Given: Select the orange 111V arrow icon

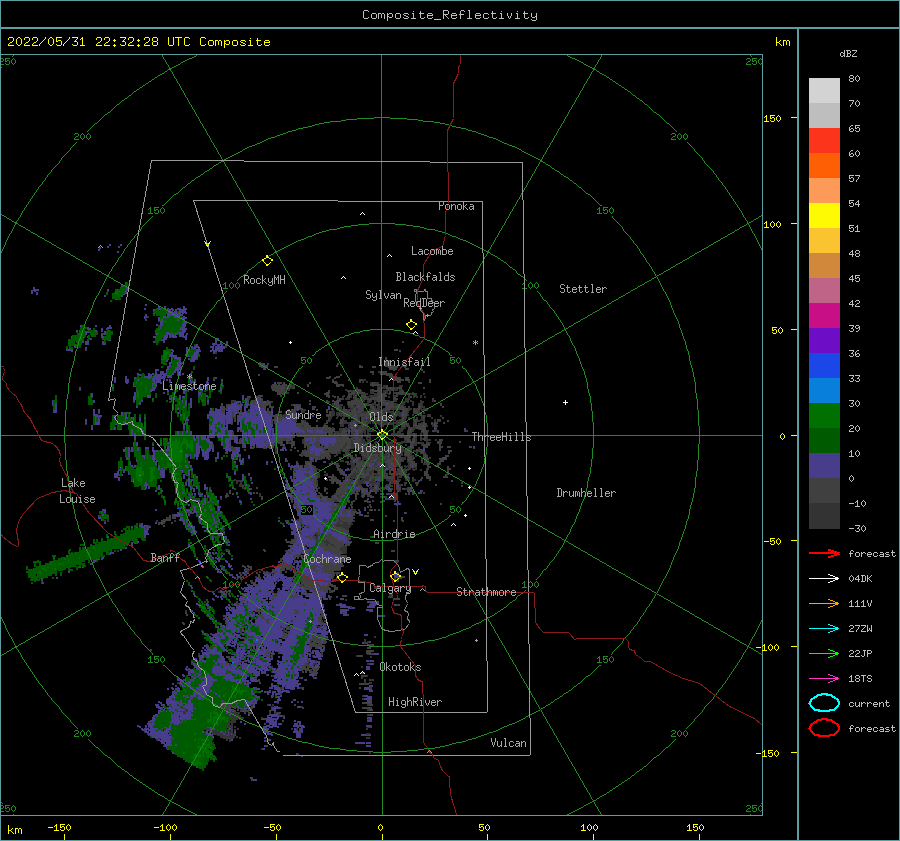Looking at the screenshot, I should click(x=824, y=603).
